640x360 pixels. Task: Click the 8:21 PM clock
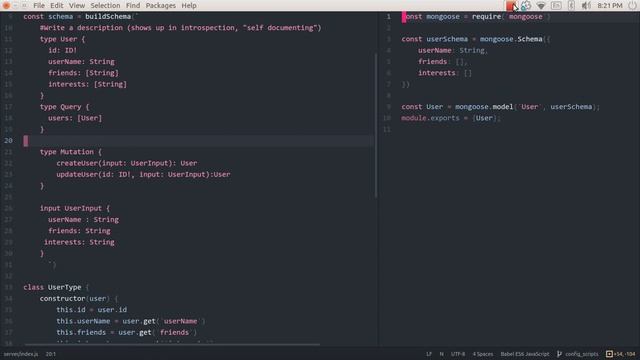[610, 6]
